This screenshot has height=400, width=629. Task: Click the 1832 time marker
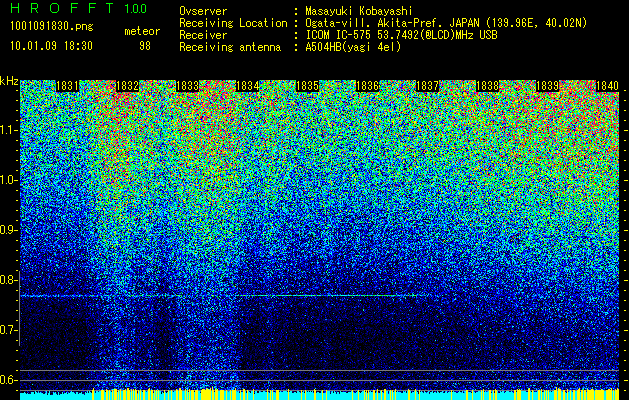[128, 86]
